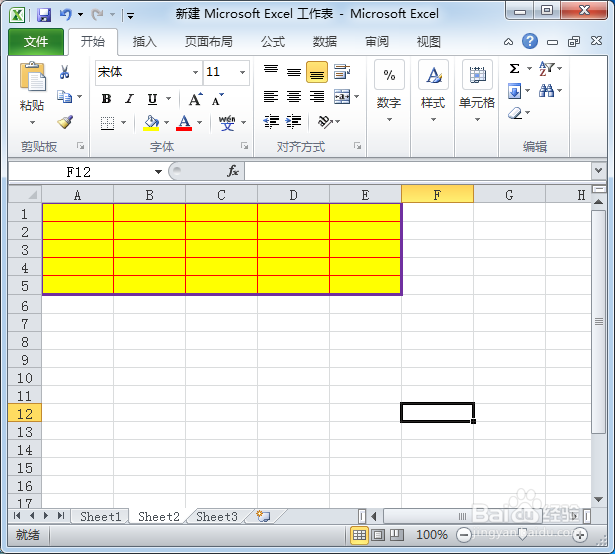Undo the last action
This screenshot has width=615, height=554.
(66, 15)
